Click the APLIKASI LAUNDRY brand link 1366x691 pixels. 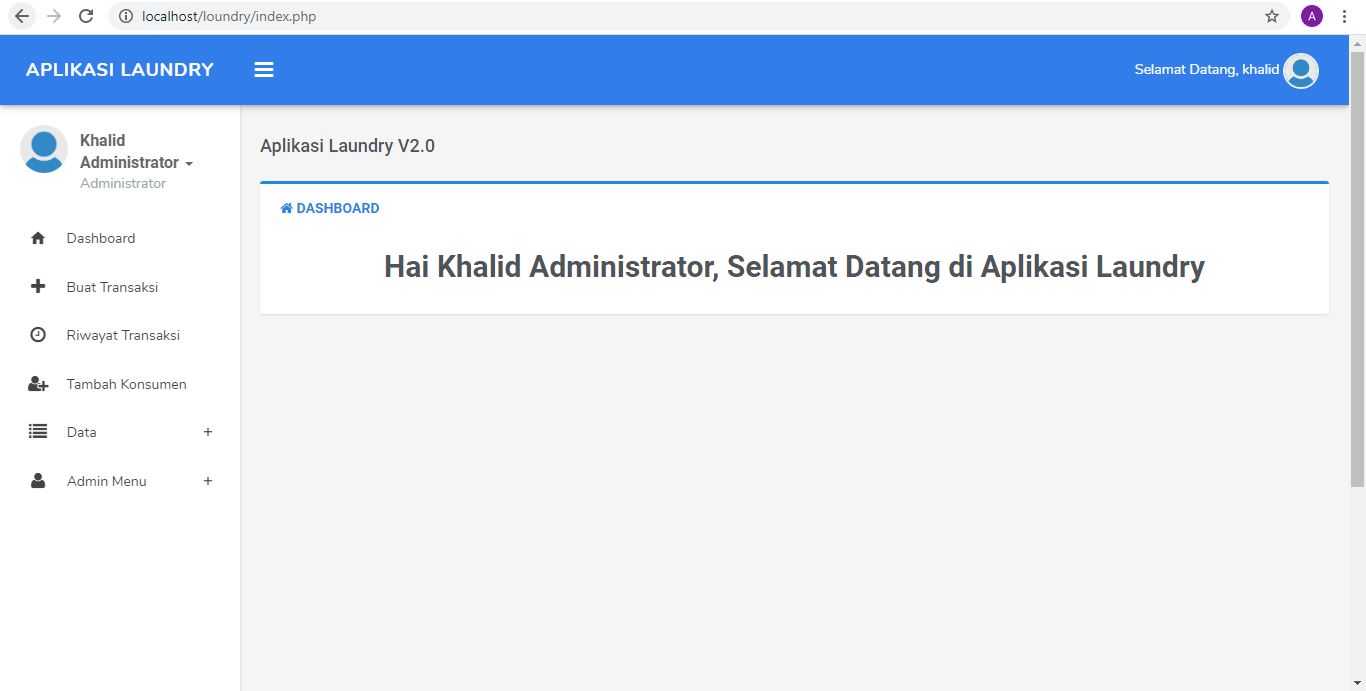click(120, 70)
